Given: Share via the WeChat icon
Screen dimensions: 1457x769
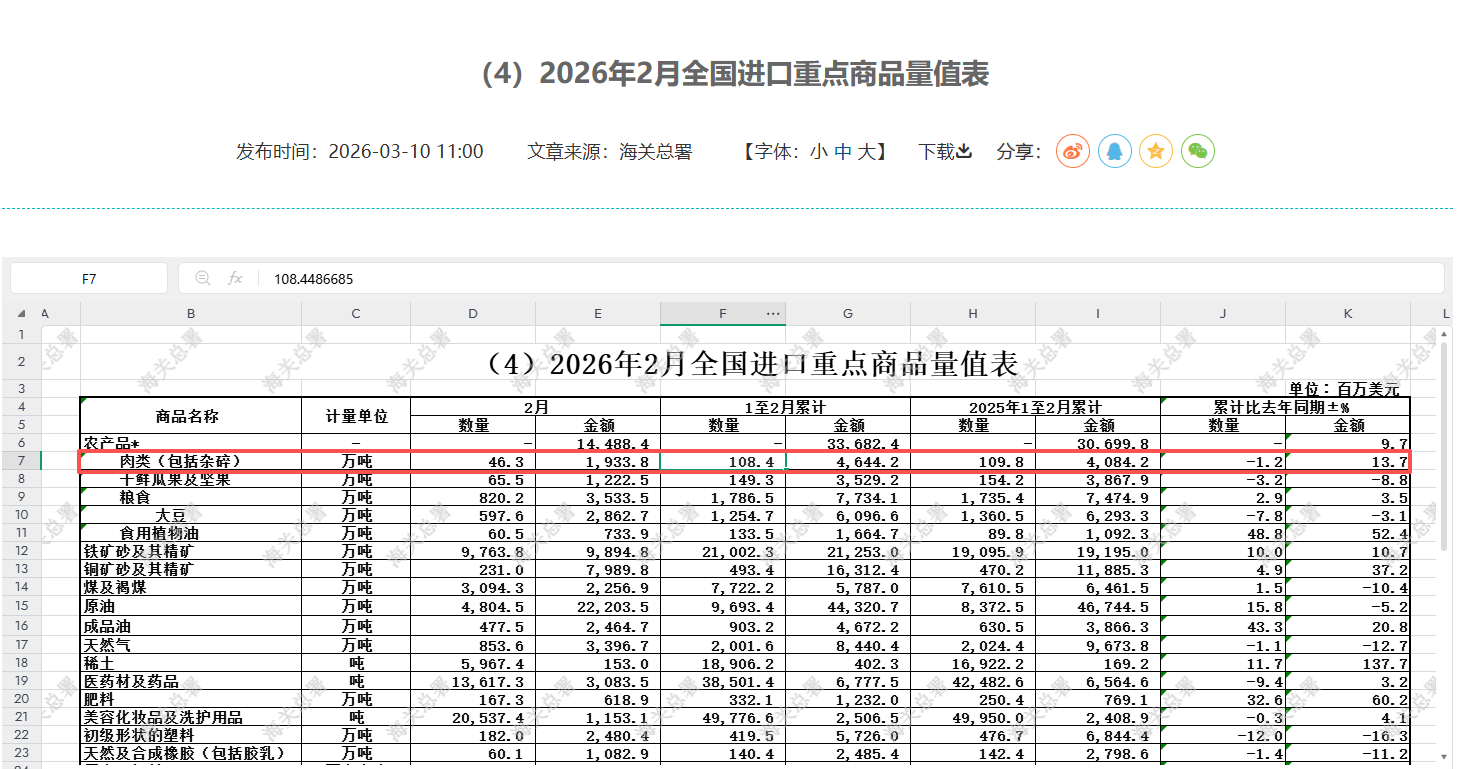Looking at the screenshot, I should [x=1198, y=151].
